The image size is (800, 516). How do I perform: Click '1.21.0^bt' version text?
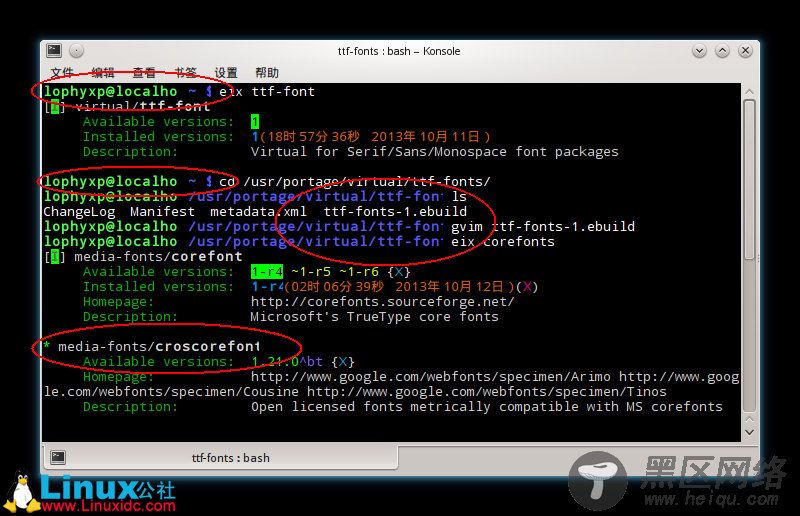pyautogui.click(x=287, y=361)
